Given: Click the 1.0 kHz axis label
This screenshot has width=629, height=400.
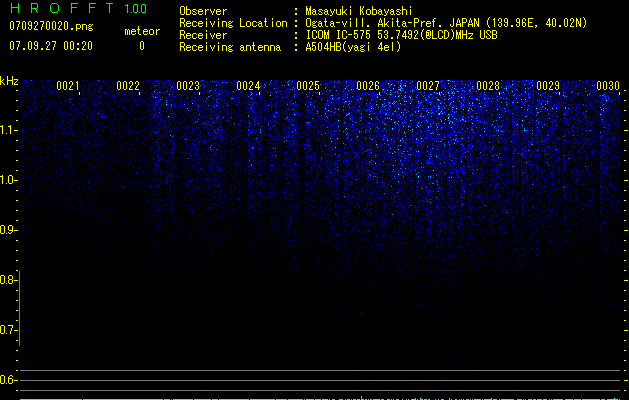Looking at the screenshot, I should click(7, 180).
